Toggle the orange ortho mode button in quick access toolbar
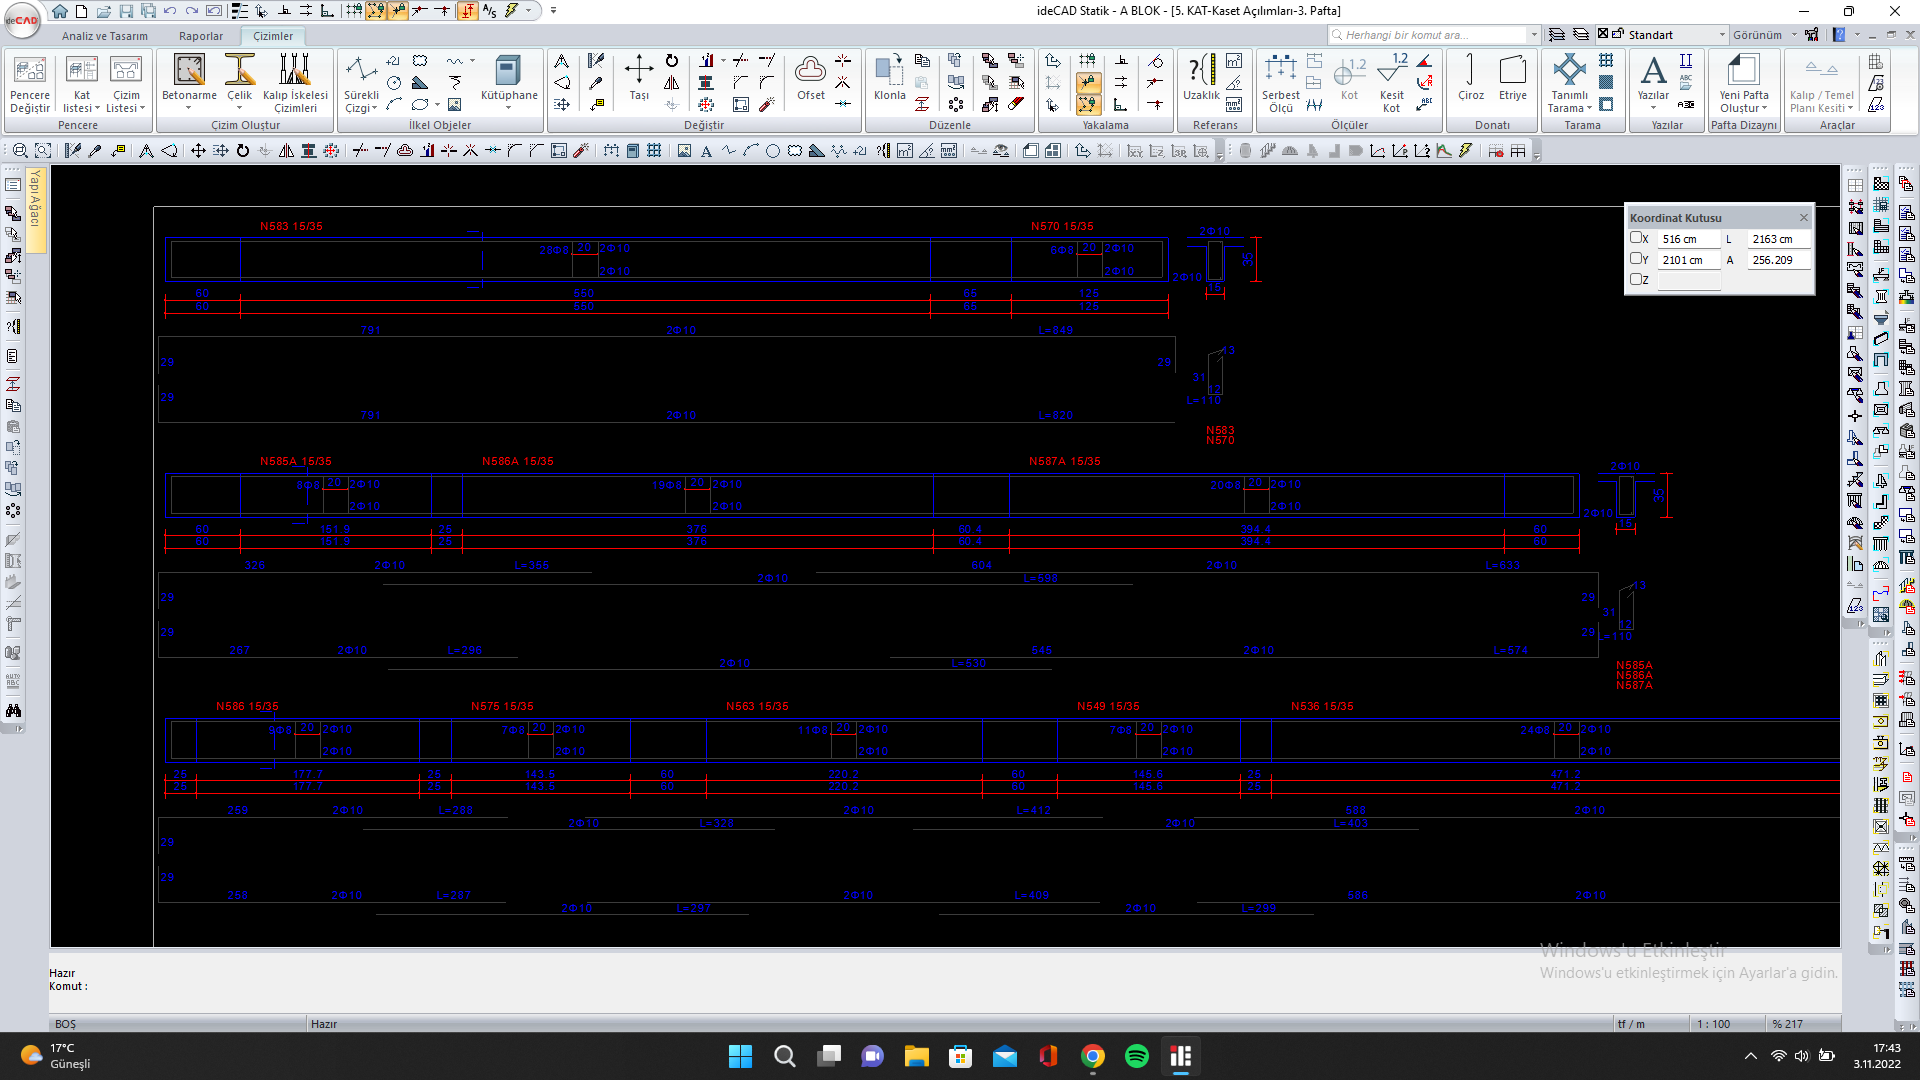Screen dimensions: 1920x1080 coord(468,11)
